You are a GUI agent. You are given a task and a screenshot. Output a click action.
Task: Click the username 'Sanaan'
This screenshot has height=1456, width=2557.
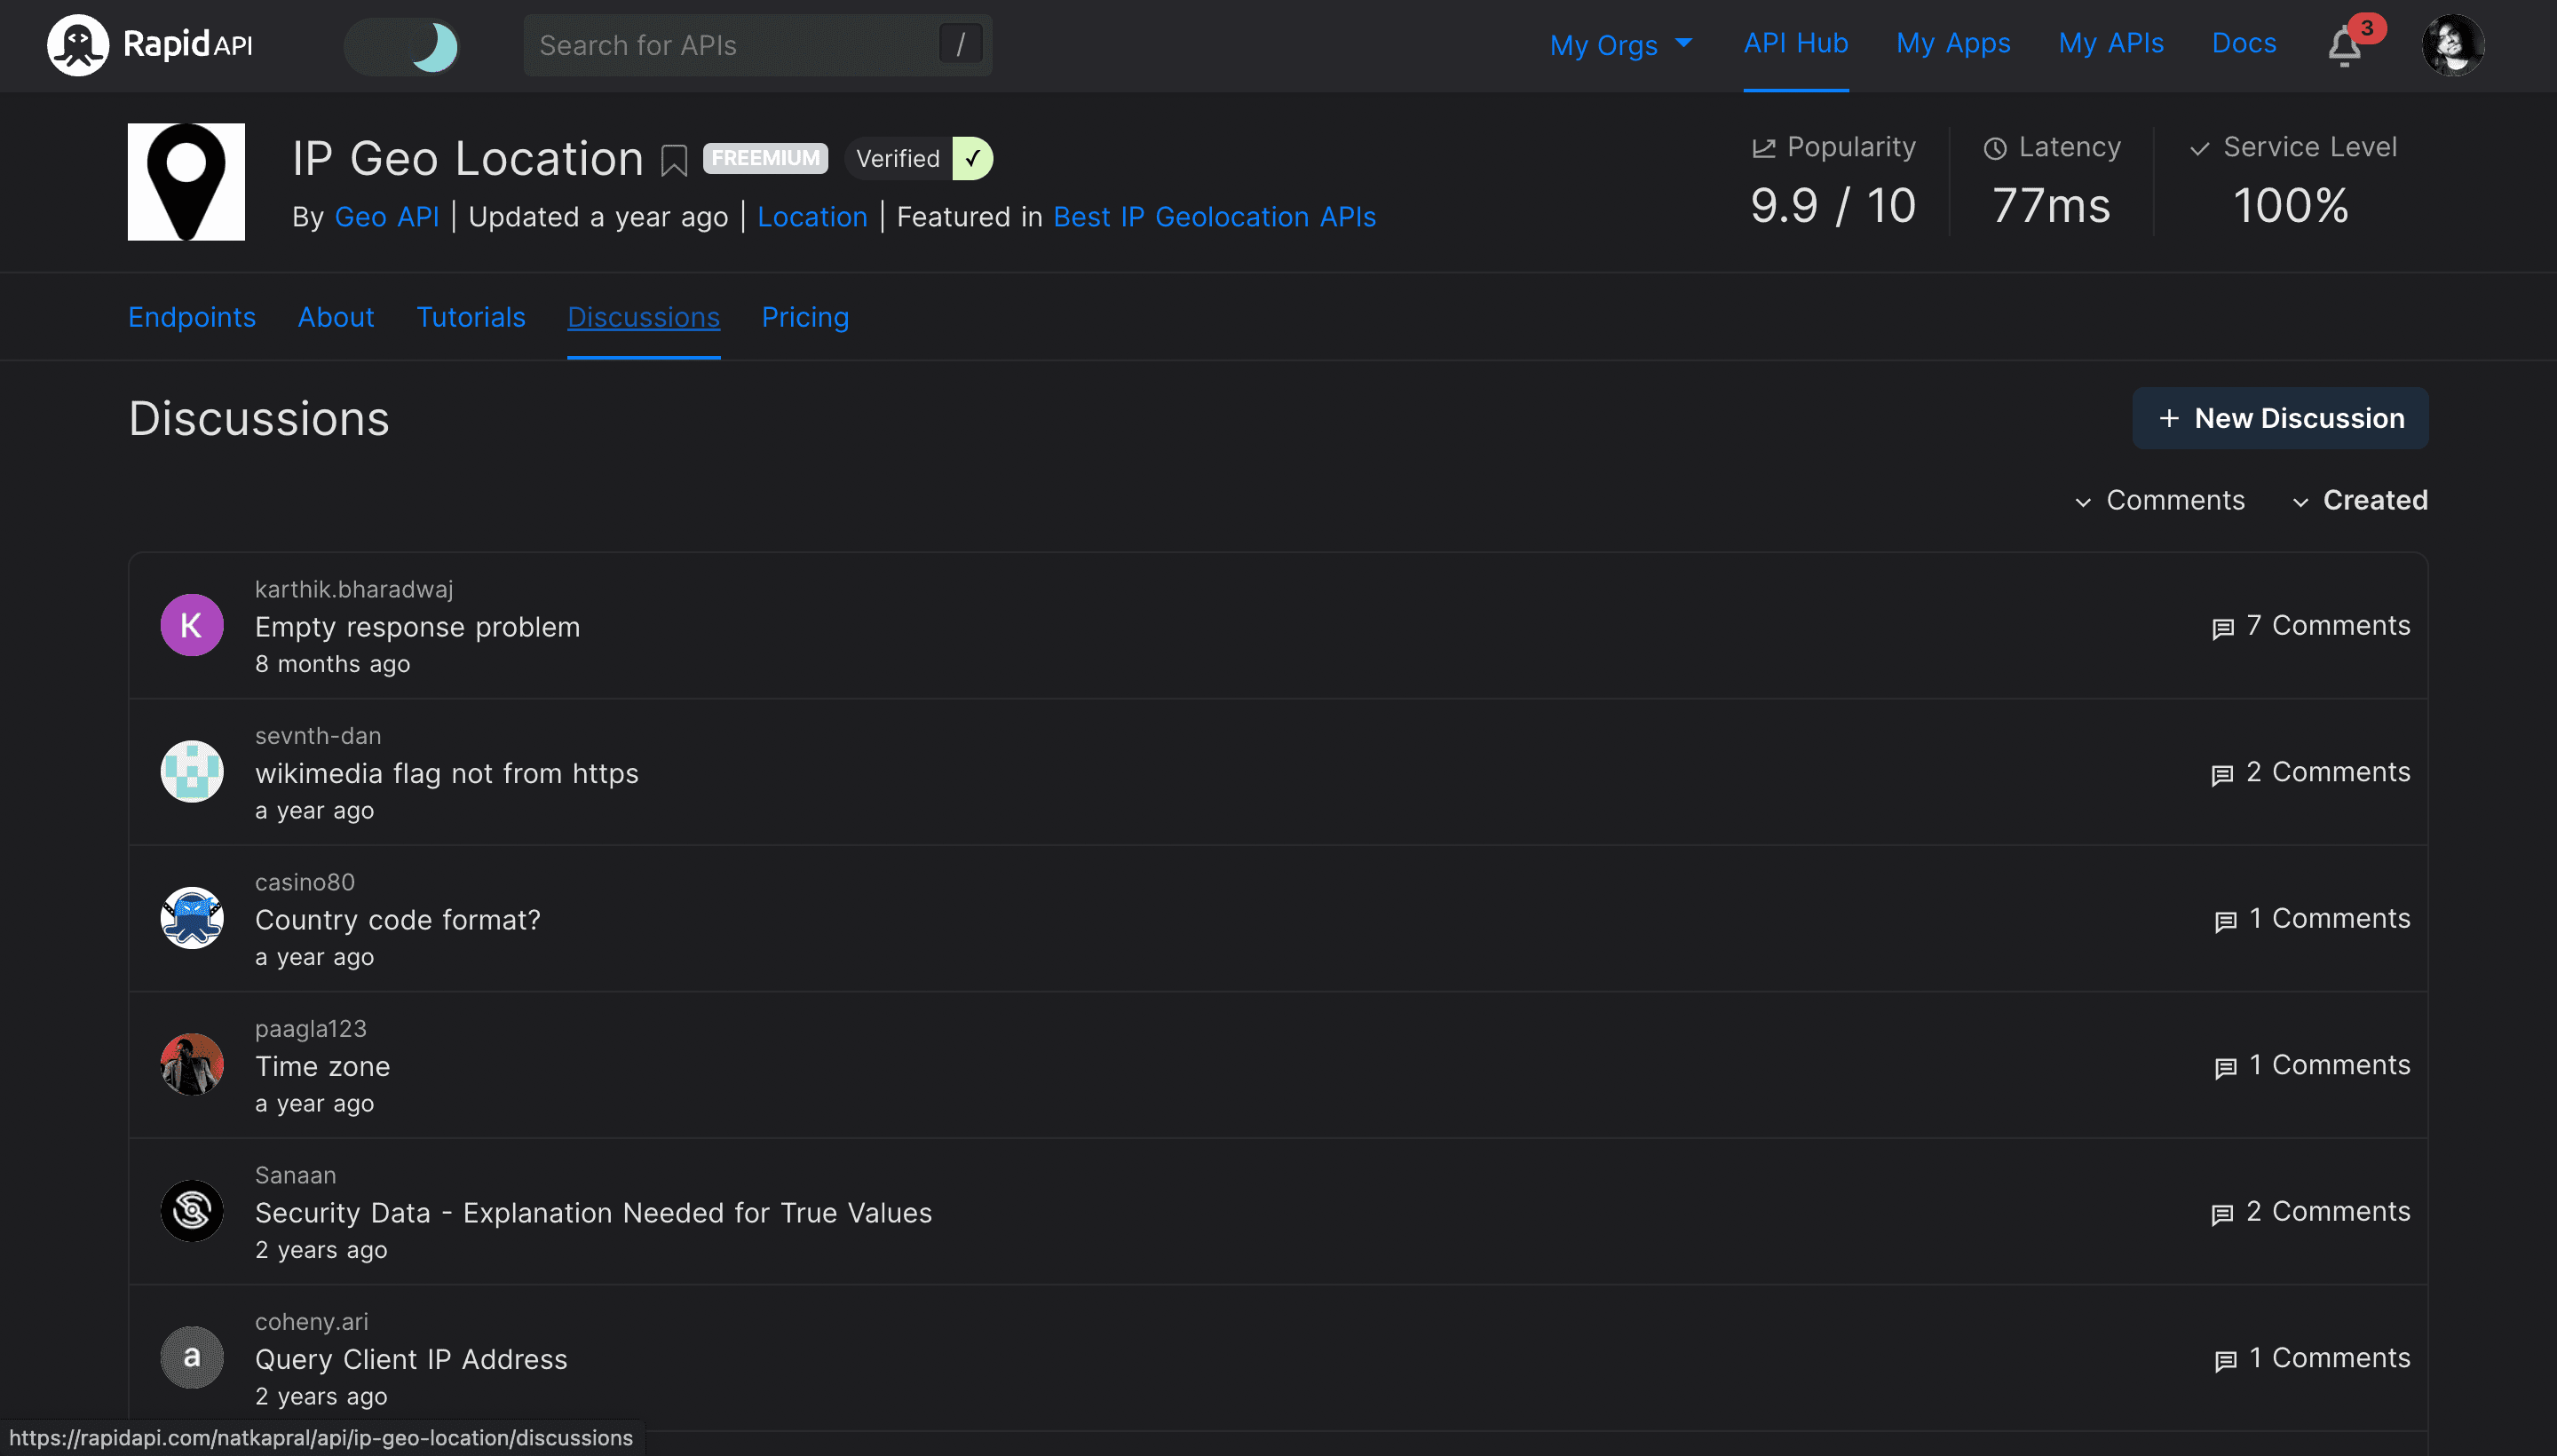click(x=295, y=1175)
